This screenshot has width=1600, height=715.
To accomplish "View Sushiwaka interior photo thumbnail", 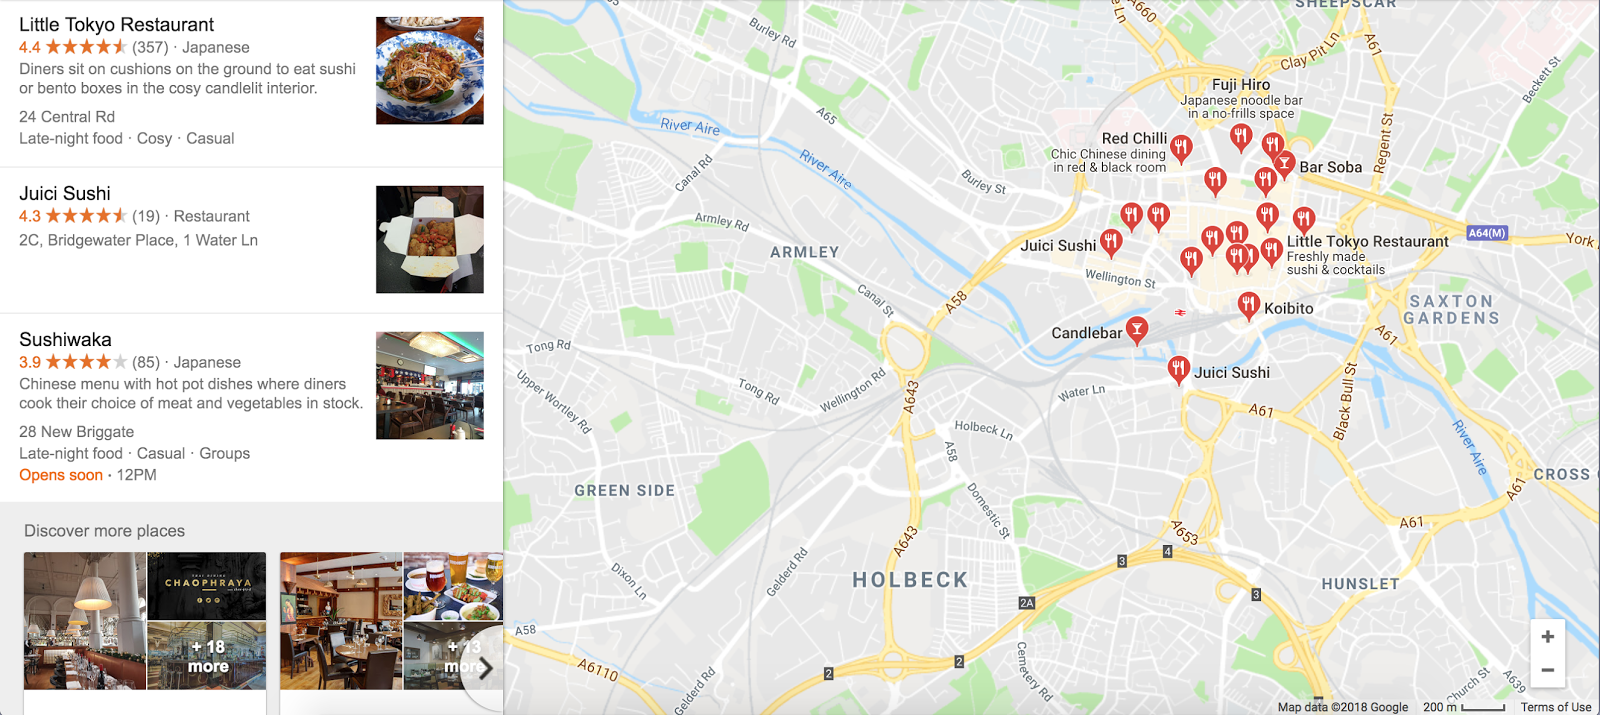I will tap(430, 385).
